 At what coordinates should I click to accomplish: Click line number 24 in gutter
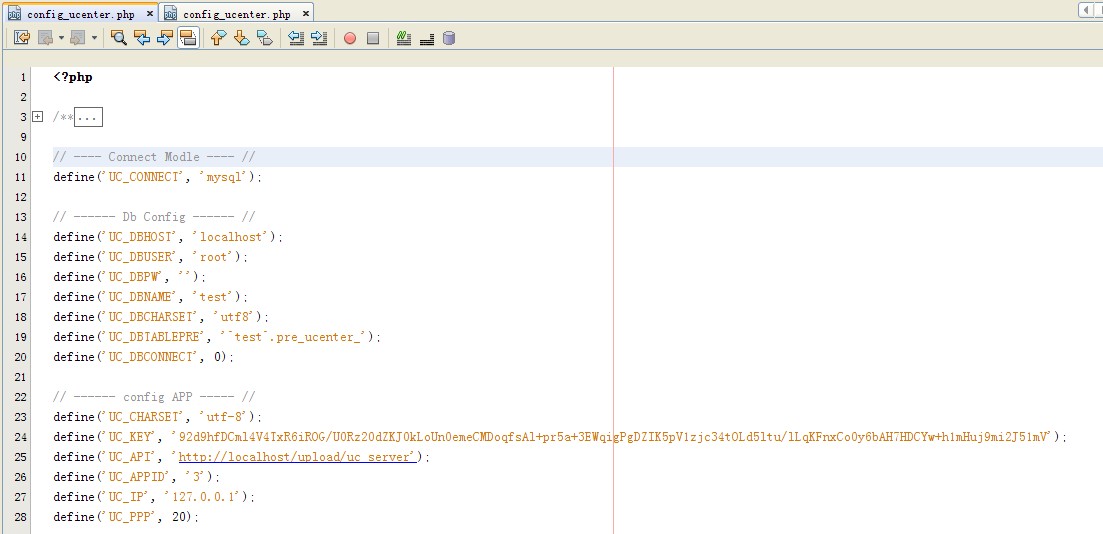pos(20,437)
